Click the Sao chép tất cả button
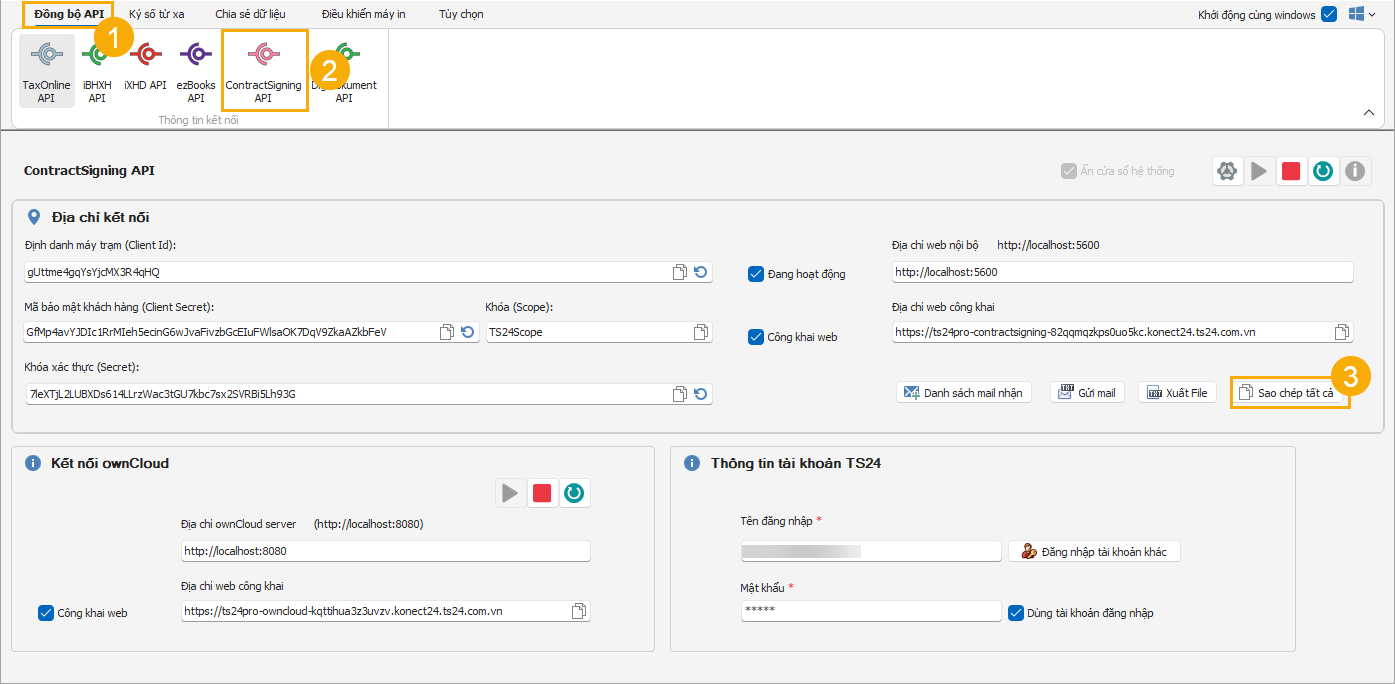The width and height of the screenshot is (1395, 684). 1289,393
